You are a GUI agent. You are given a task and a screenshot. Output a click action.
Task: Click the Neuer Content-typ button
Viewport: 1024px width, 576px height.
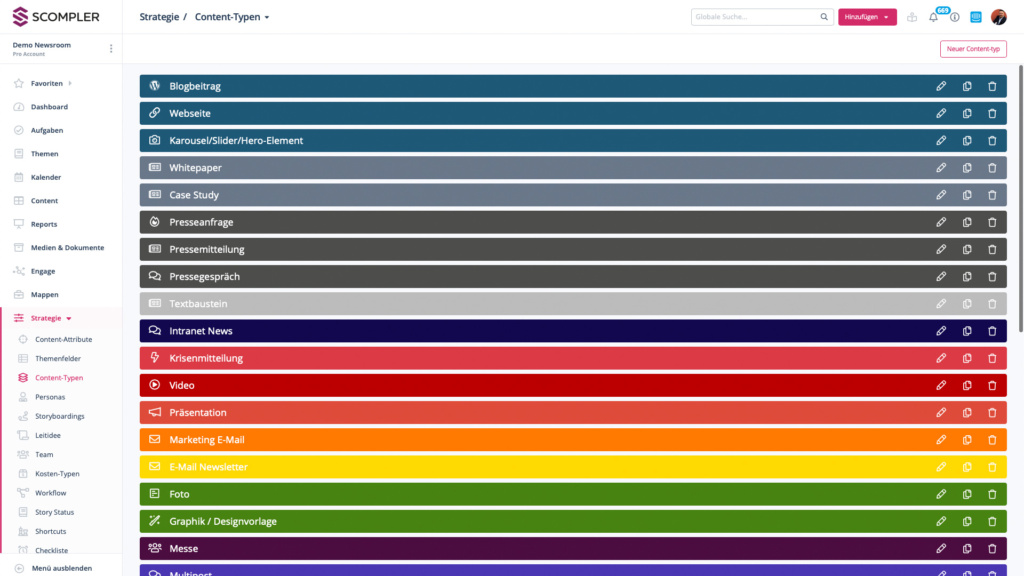click(972, 49)
